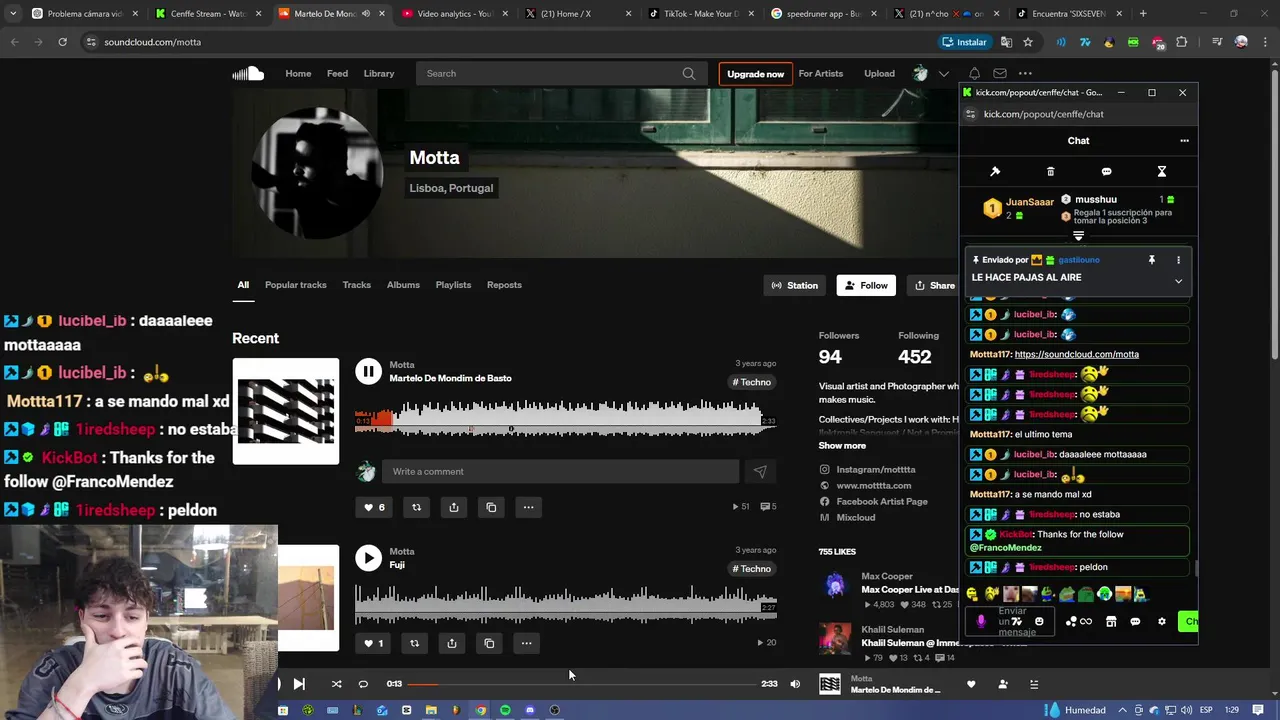1280x720 pixels.
Task: Open the Station button
Action: [x=795, y=285]
